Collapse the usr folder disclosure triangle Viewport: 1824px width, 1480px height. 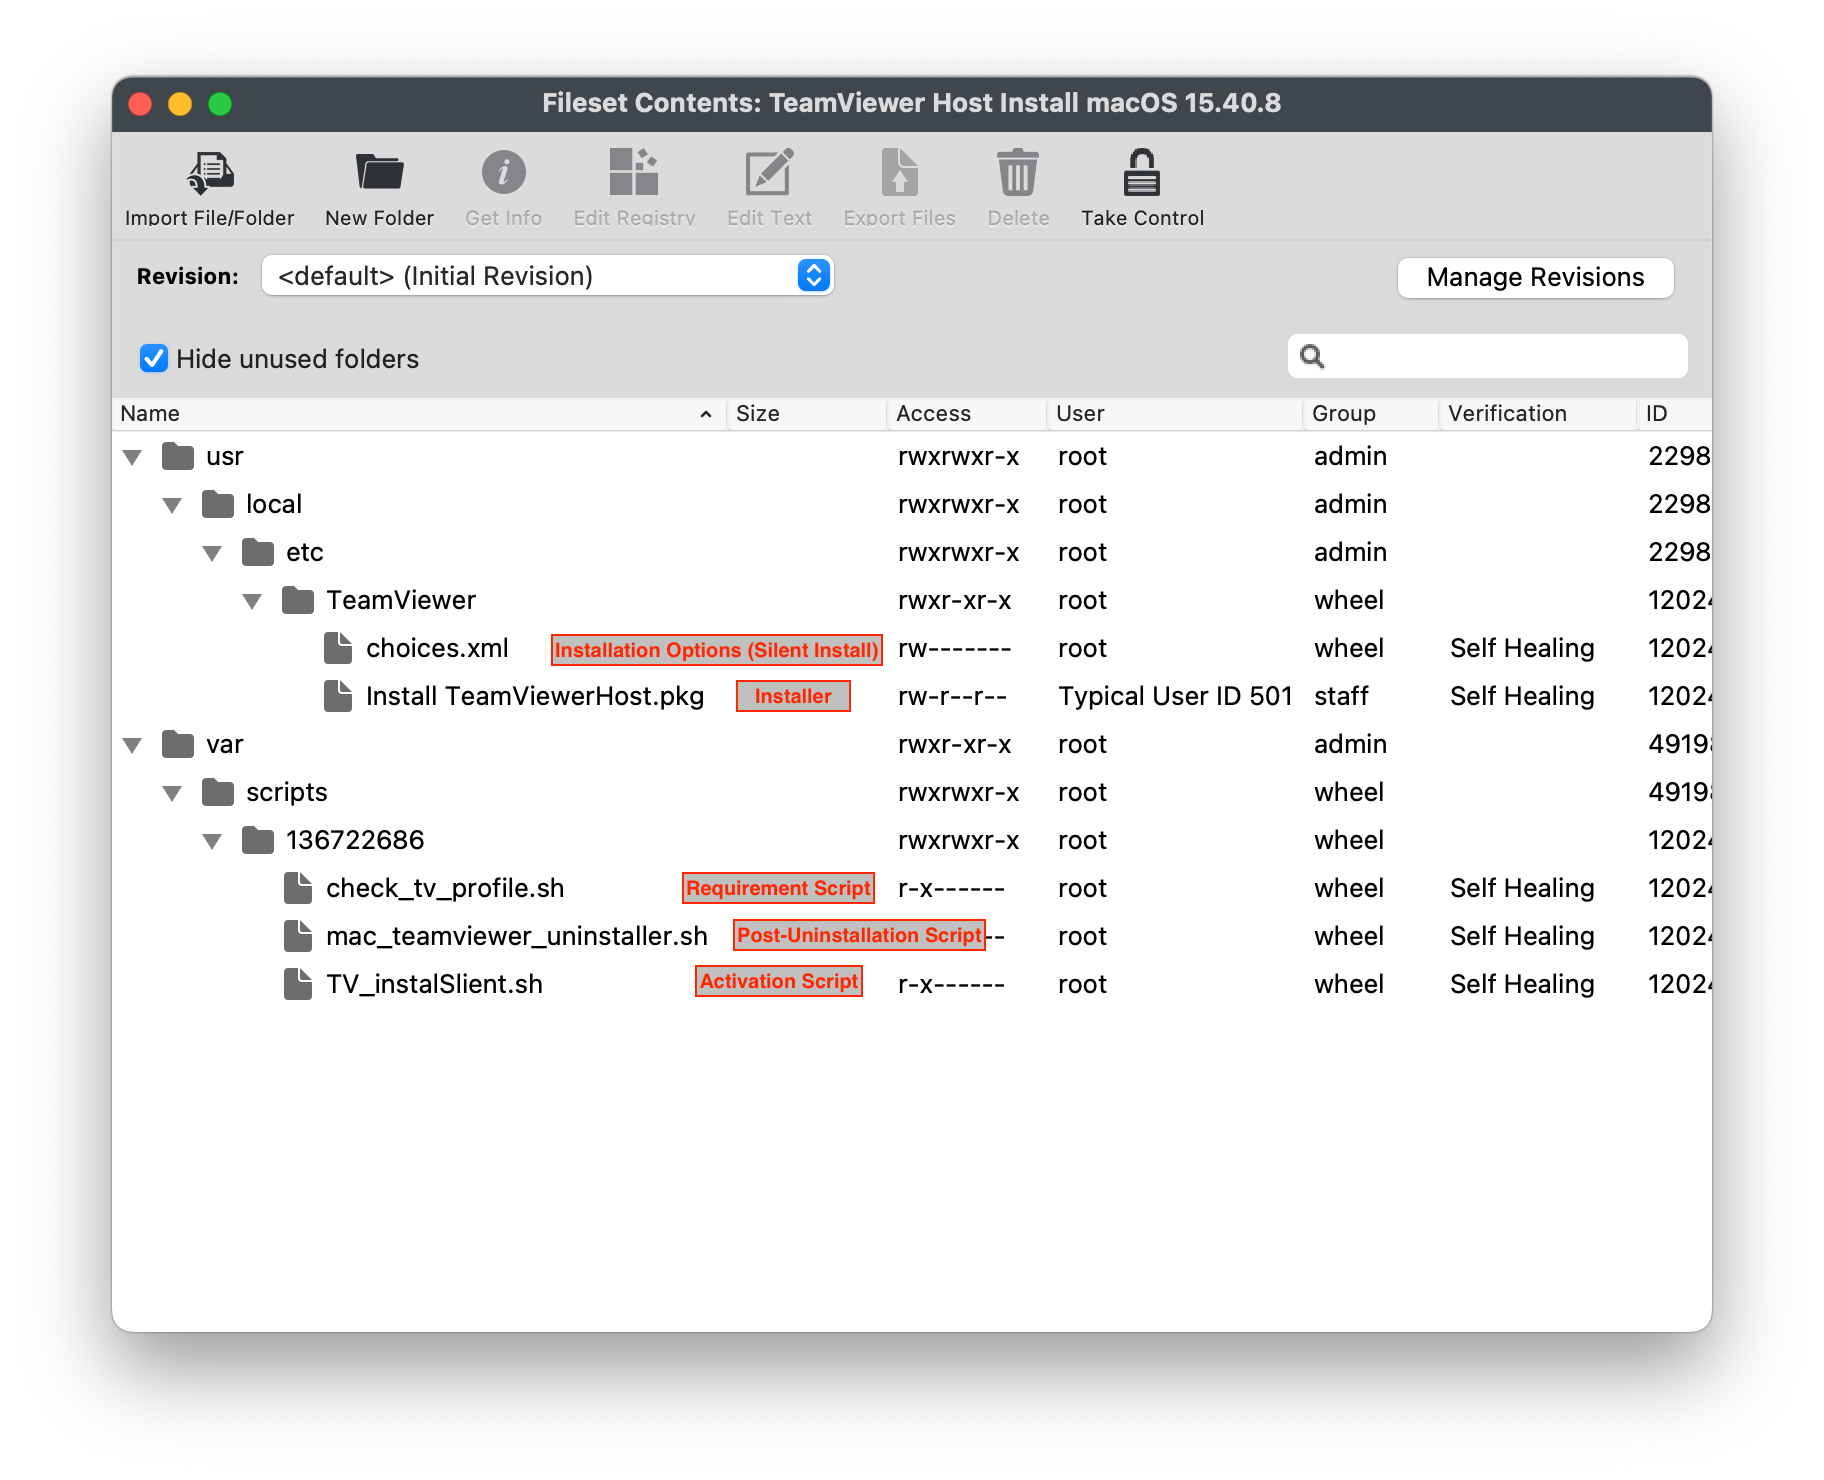132,458
